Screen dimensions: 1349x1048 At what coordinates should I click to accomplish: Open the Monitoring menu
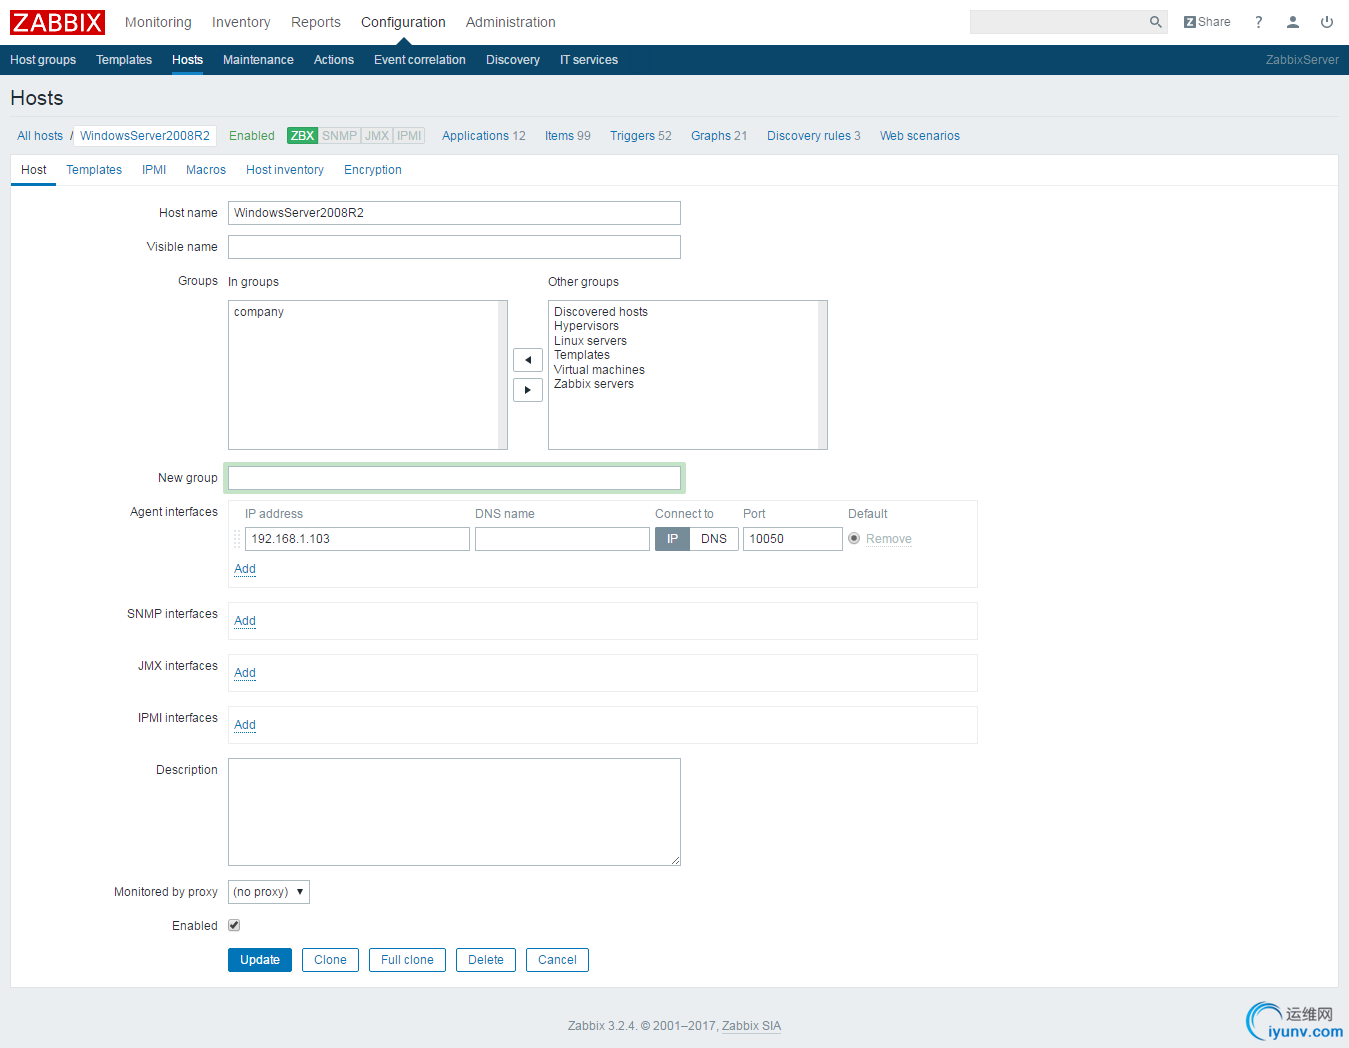tap(158, 22)
